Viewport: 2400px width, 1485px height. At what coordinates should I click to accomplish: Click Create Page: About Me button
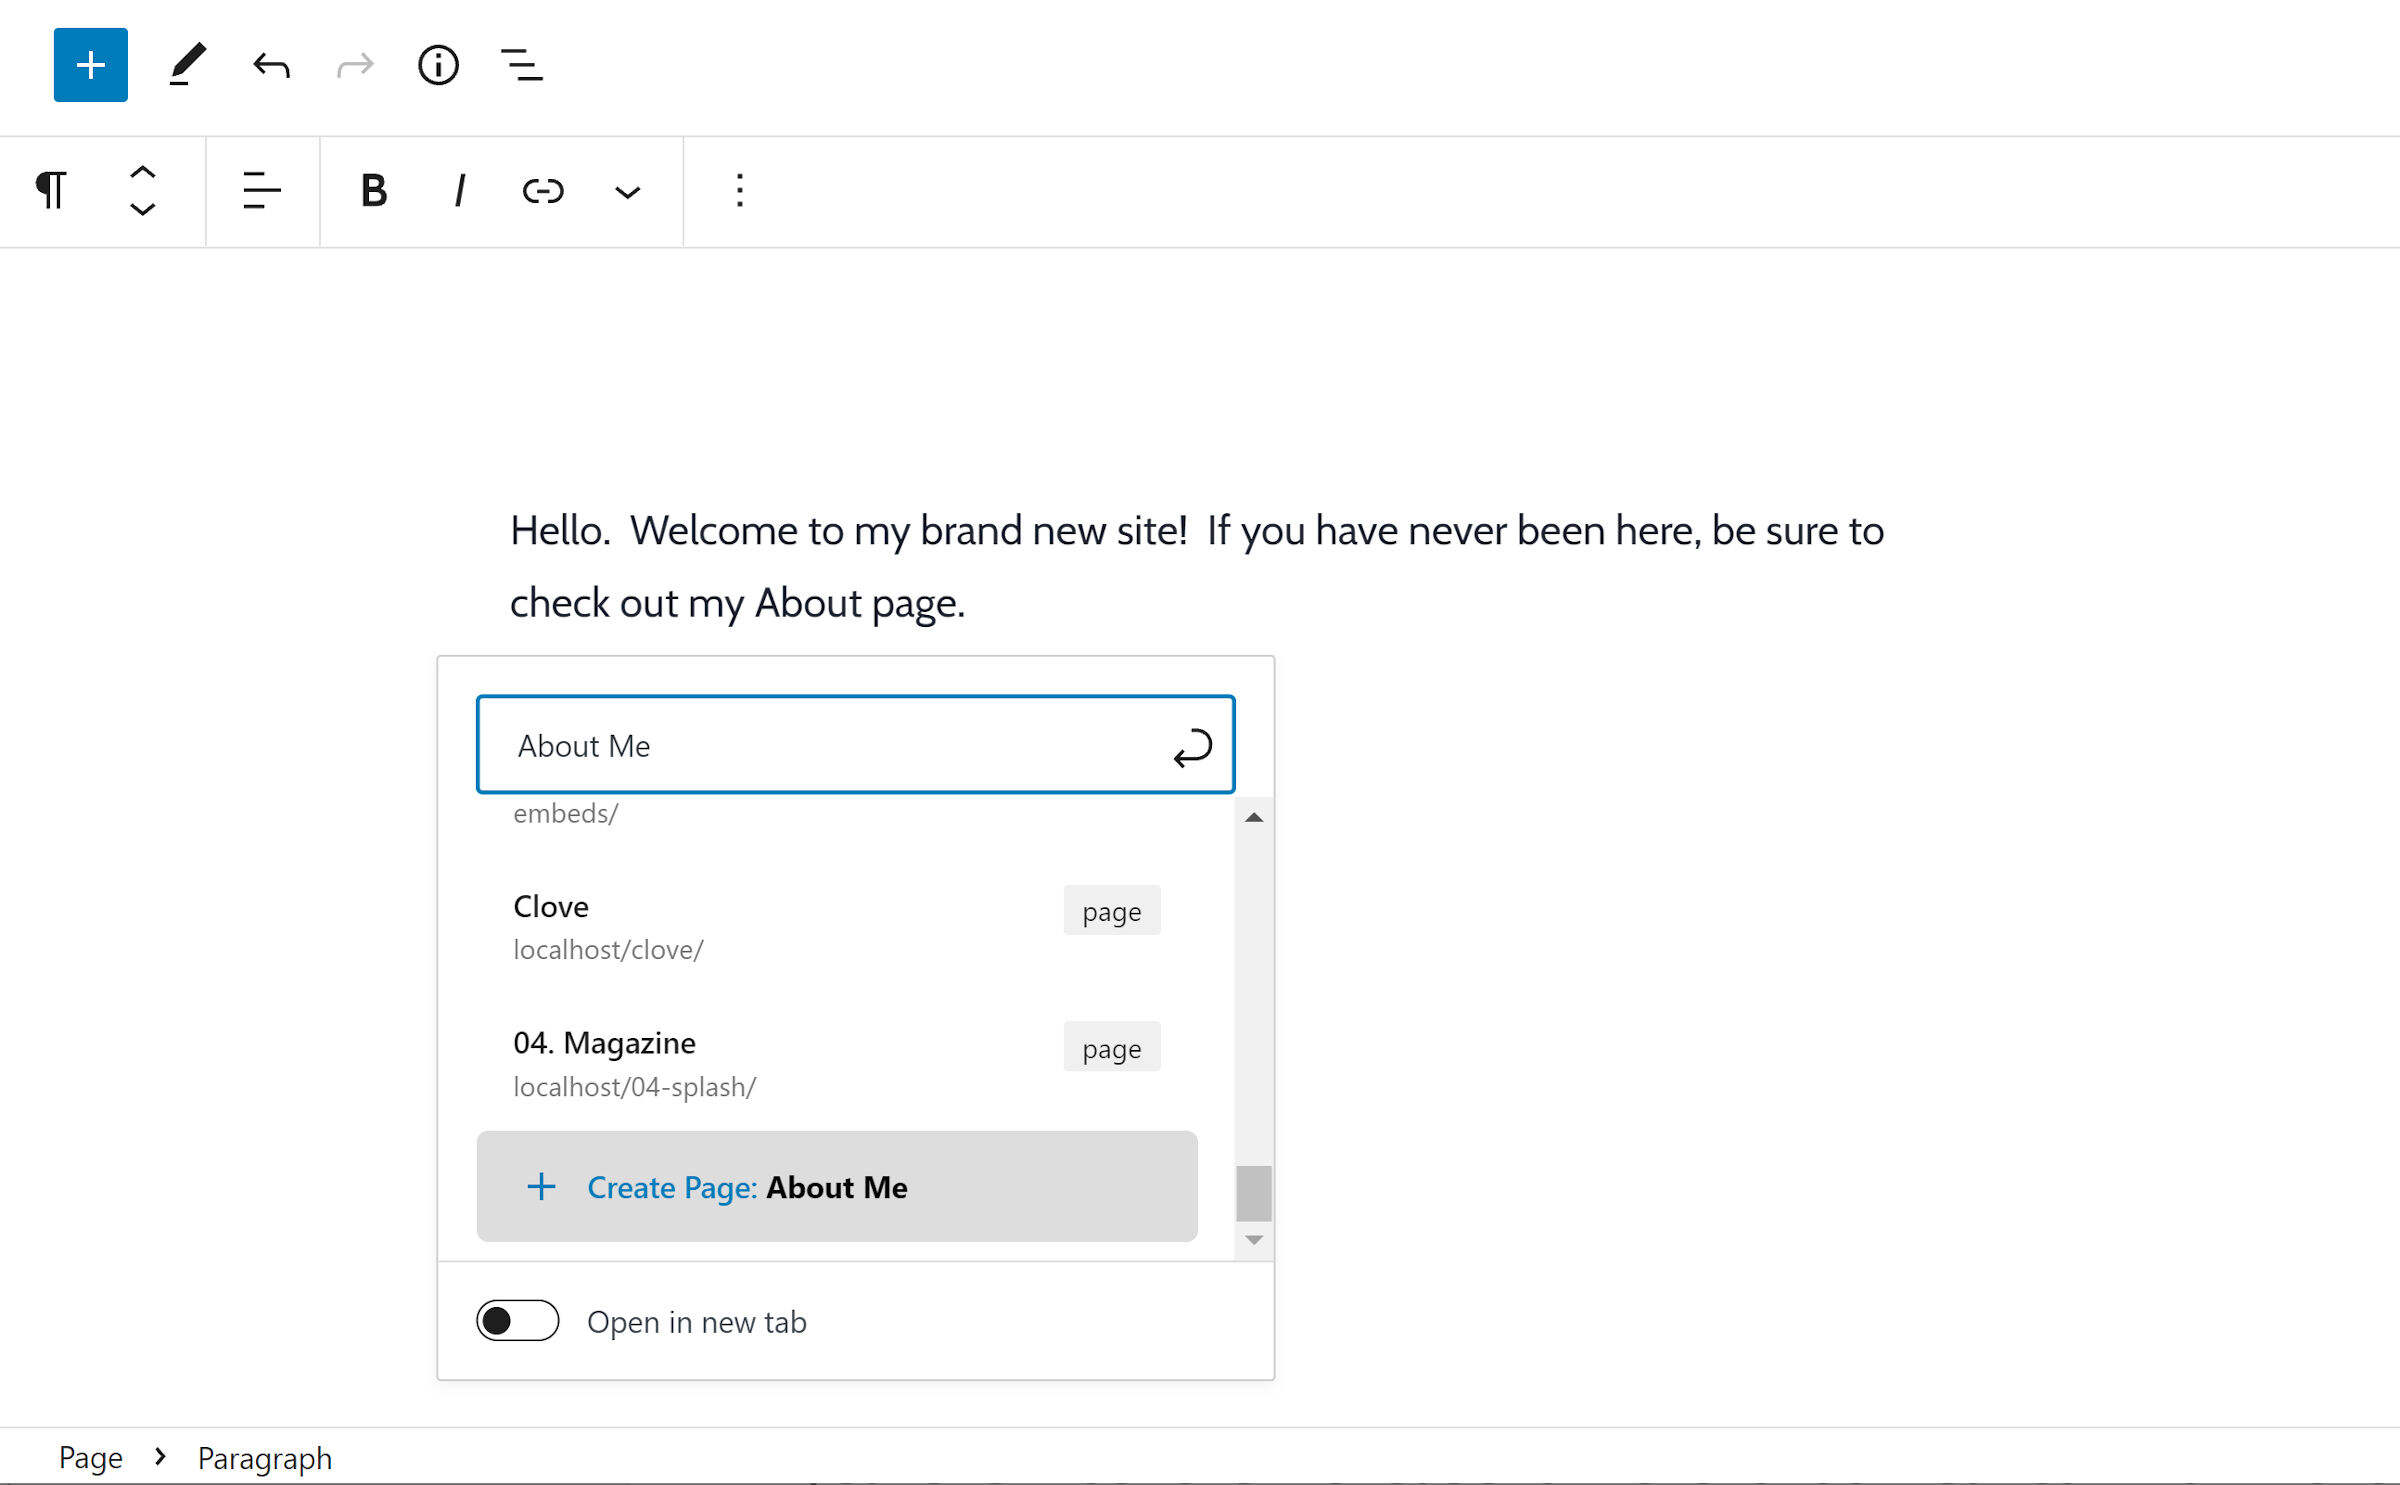pyautogui.click(x=836, y=1187)
